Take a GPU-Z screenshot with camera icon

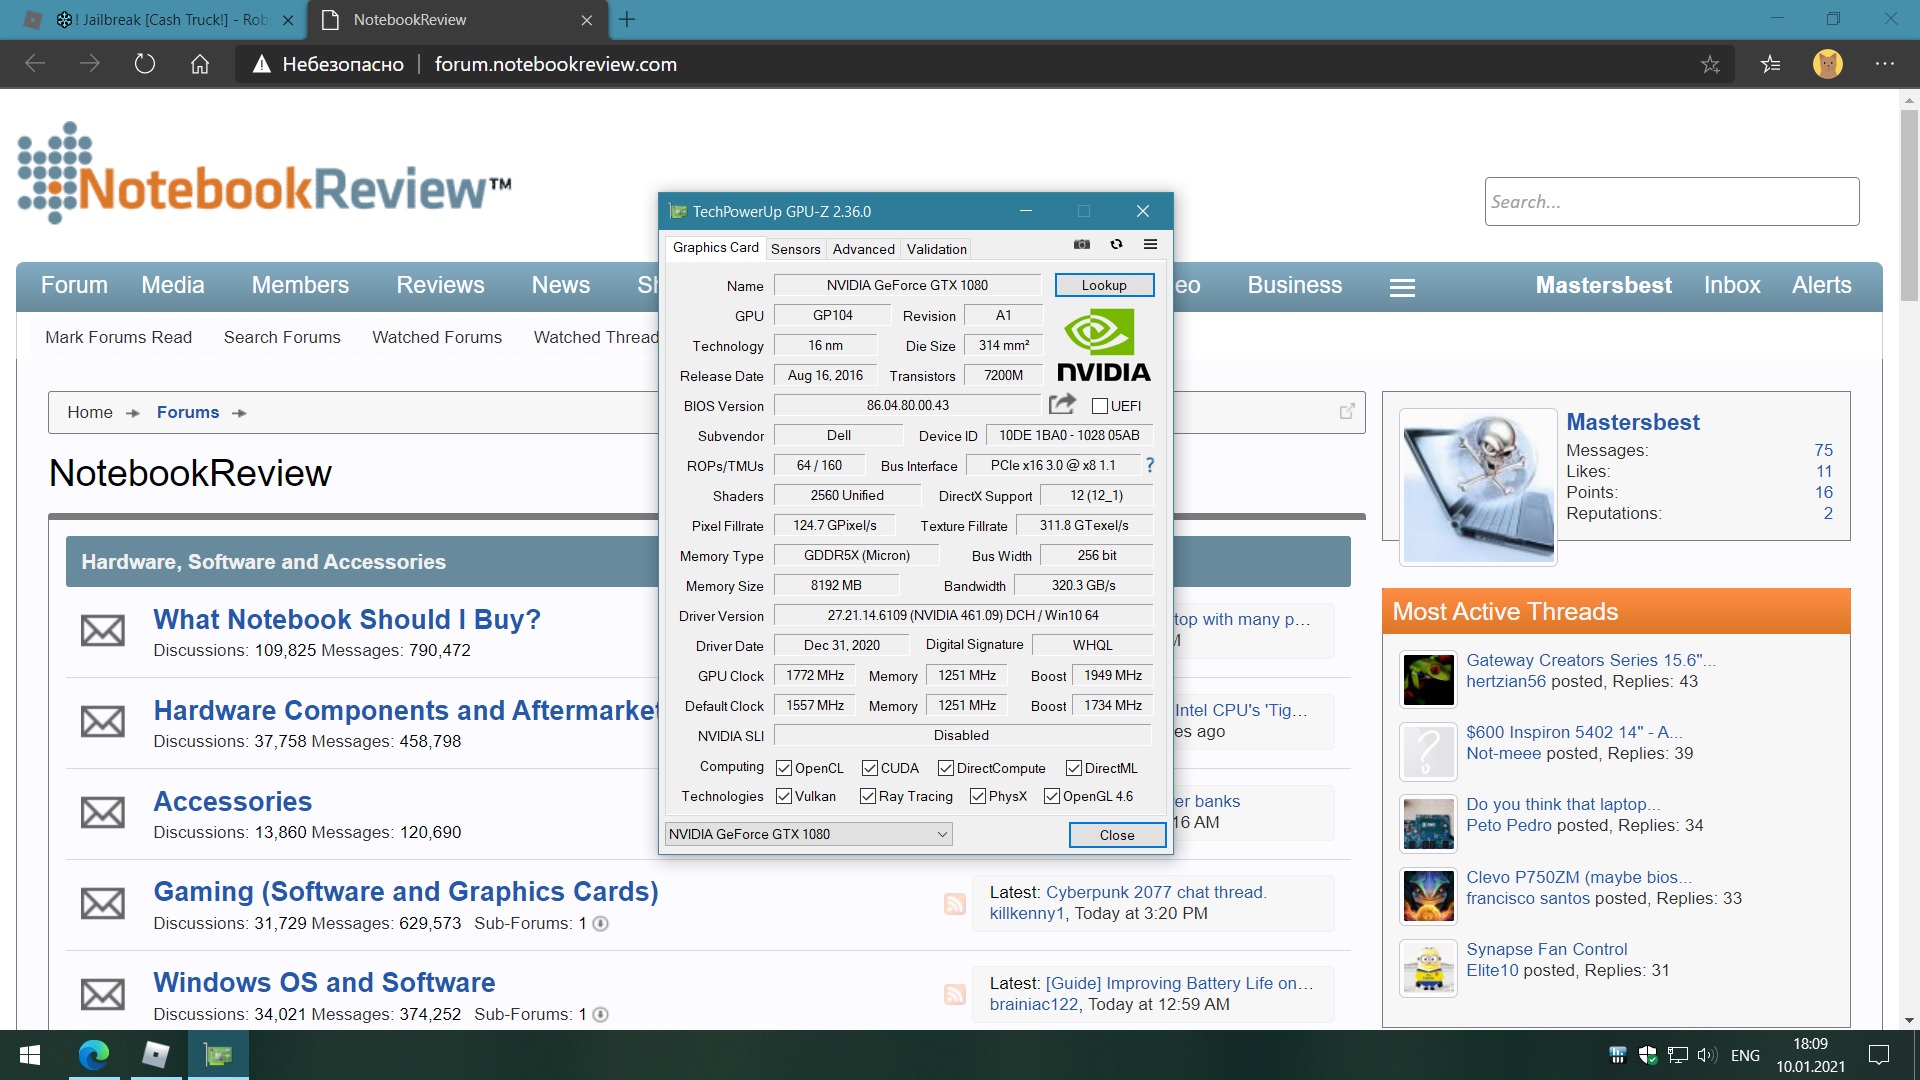[1081, 244]
